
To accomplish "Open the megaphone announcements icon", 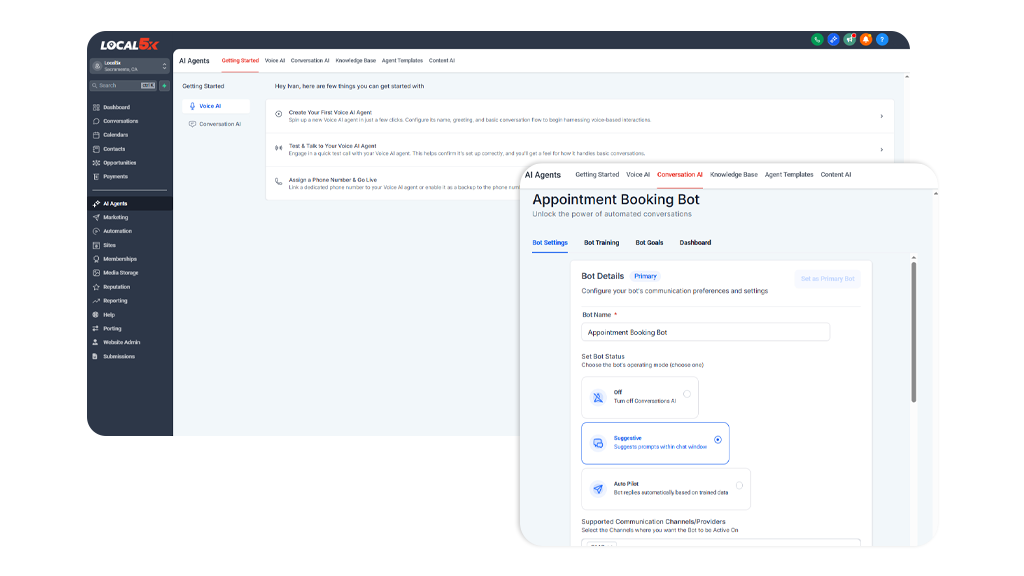I will click(x=850, y=40).
